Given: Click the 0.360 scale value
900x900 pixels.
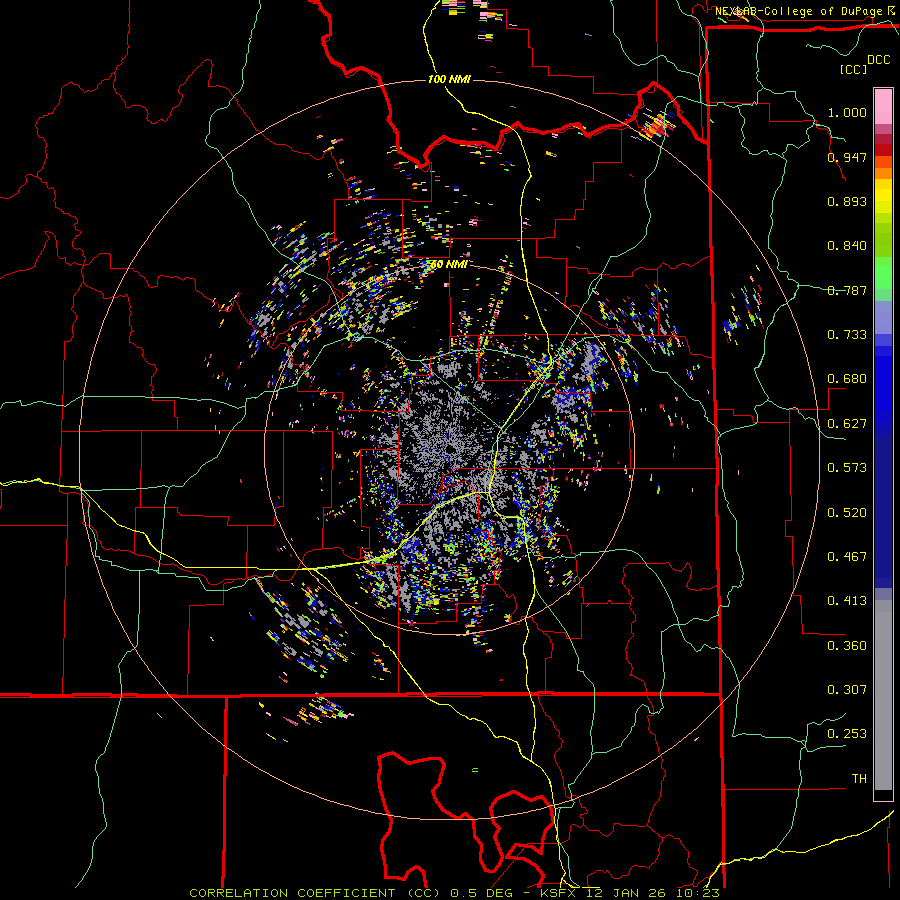Looking at the screenshot, I should tap(847, 646).
